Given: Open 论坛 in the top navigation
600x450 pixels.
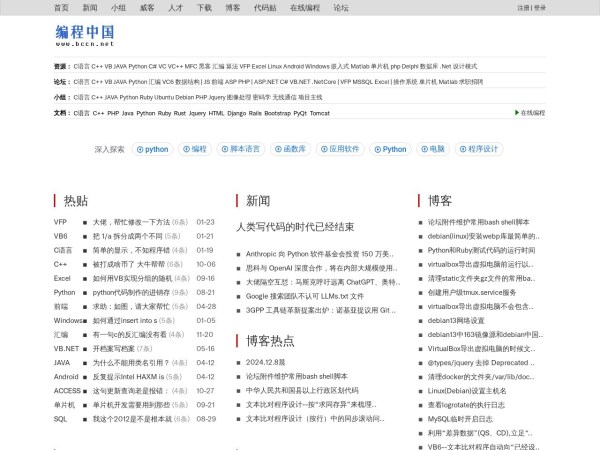Looking at the screenshot, I should tap(341, 8).
